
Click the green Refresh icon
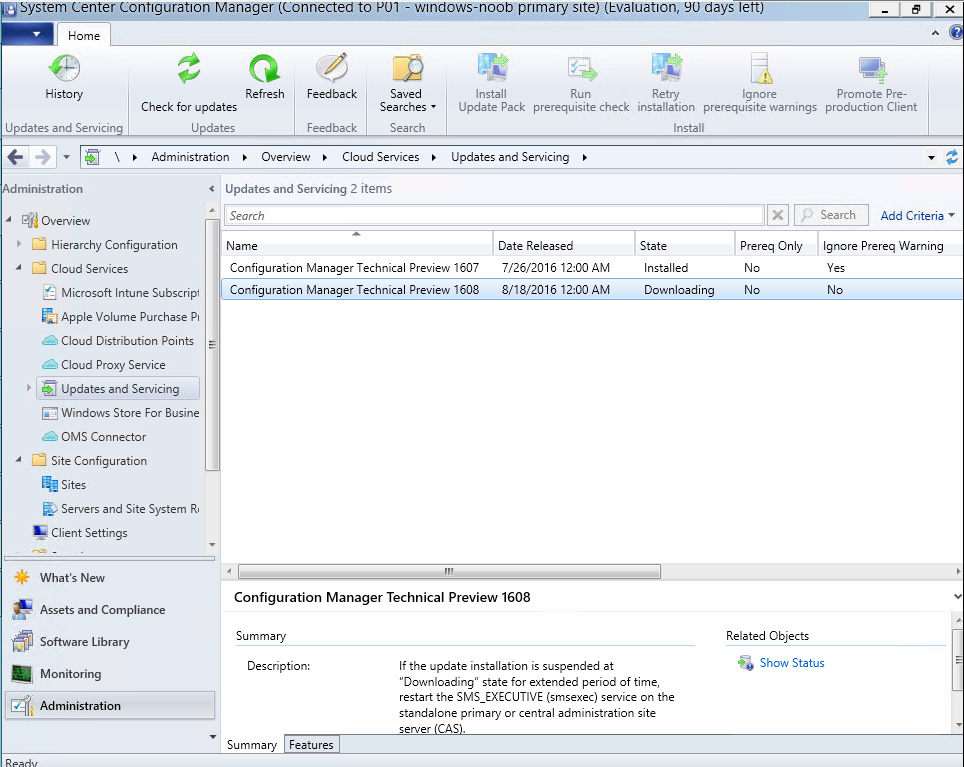pyautogui.click(x=264, y=68)
